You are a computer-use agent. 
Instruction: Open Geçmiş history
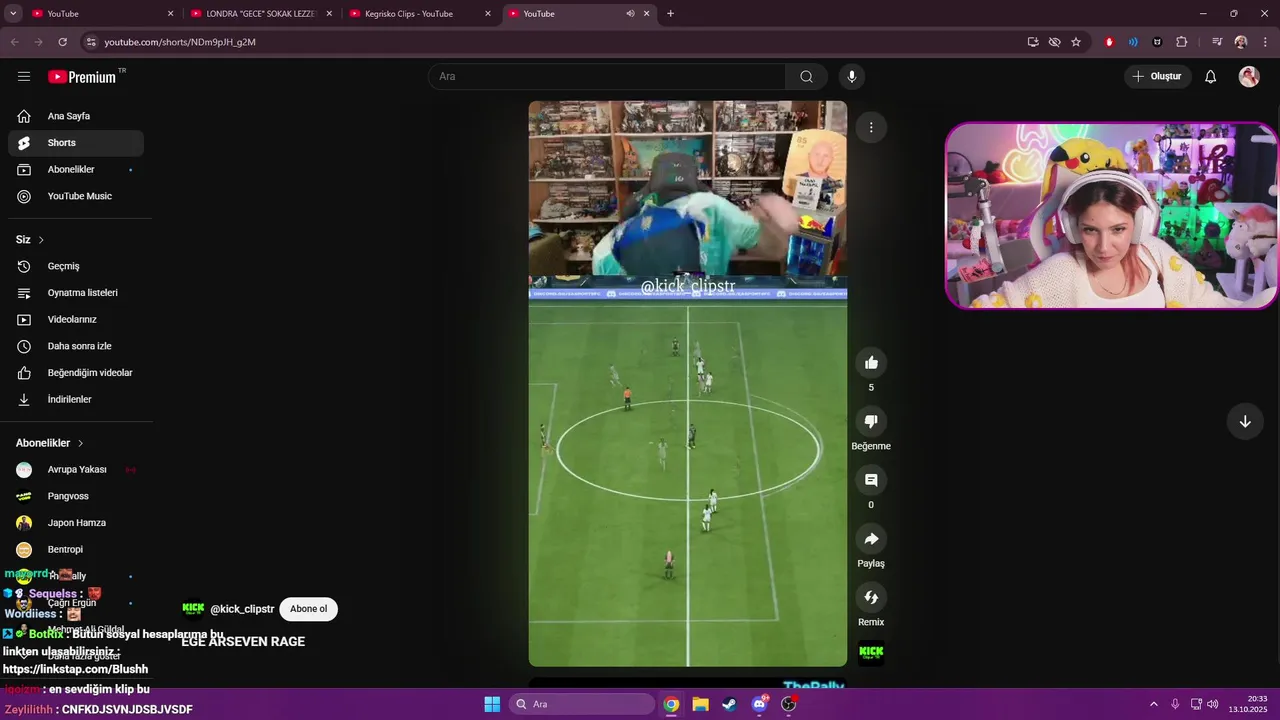76,266
